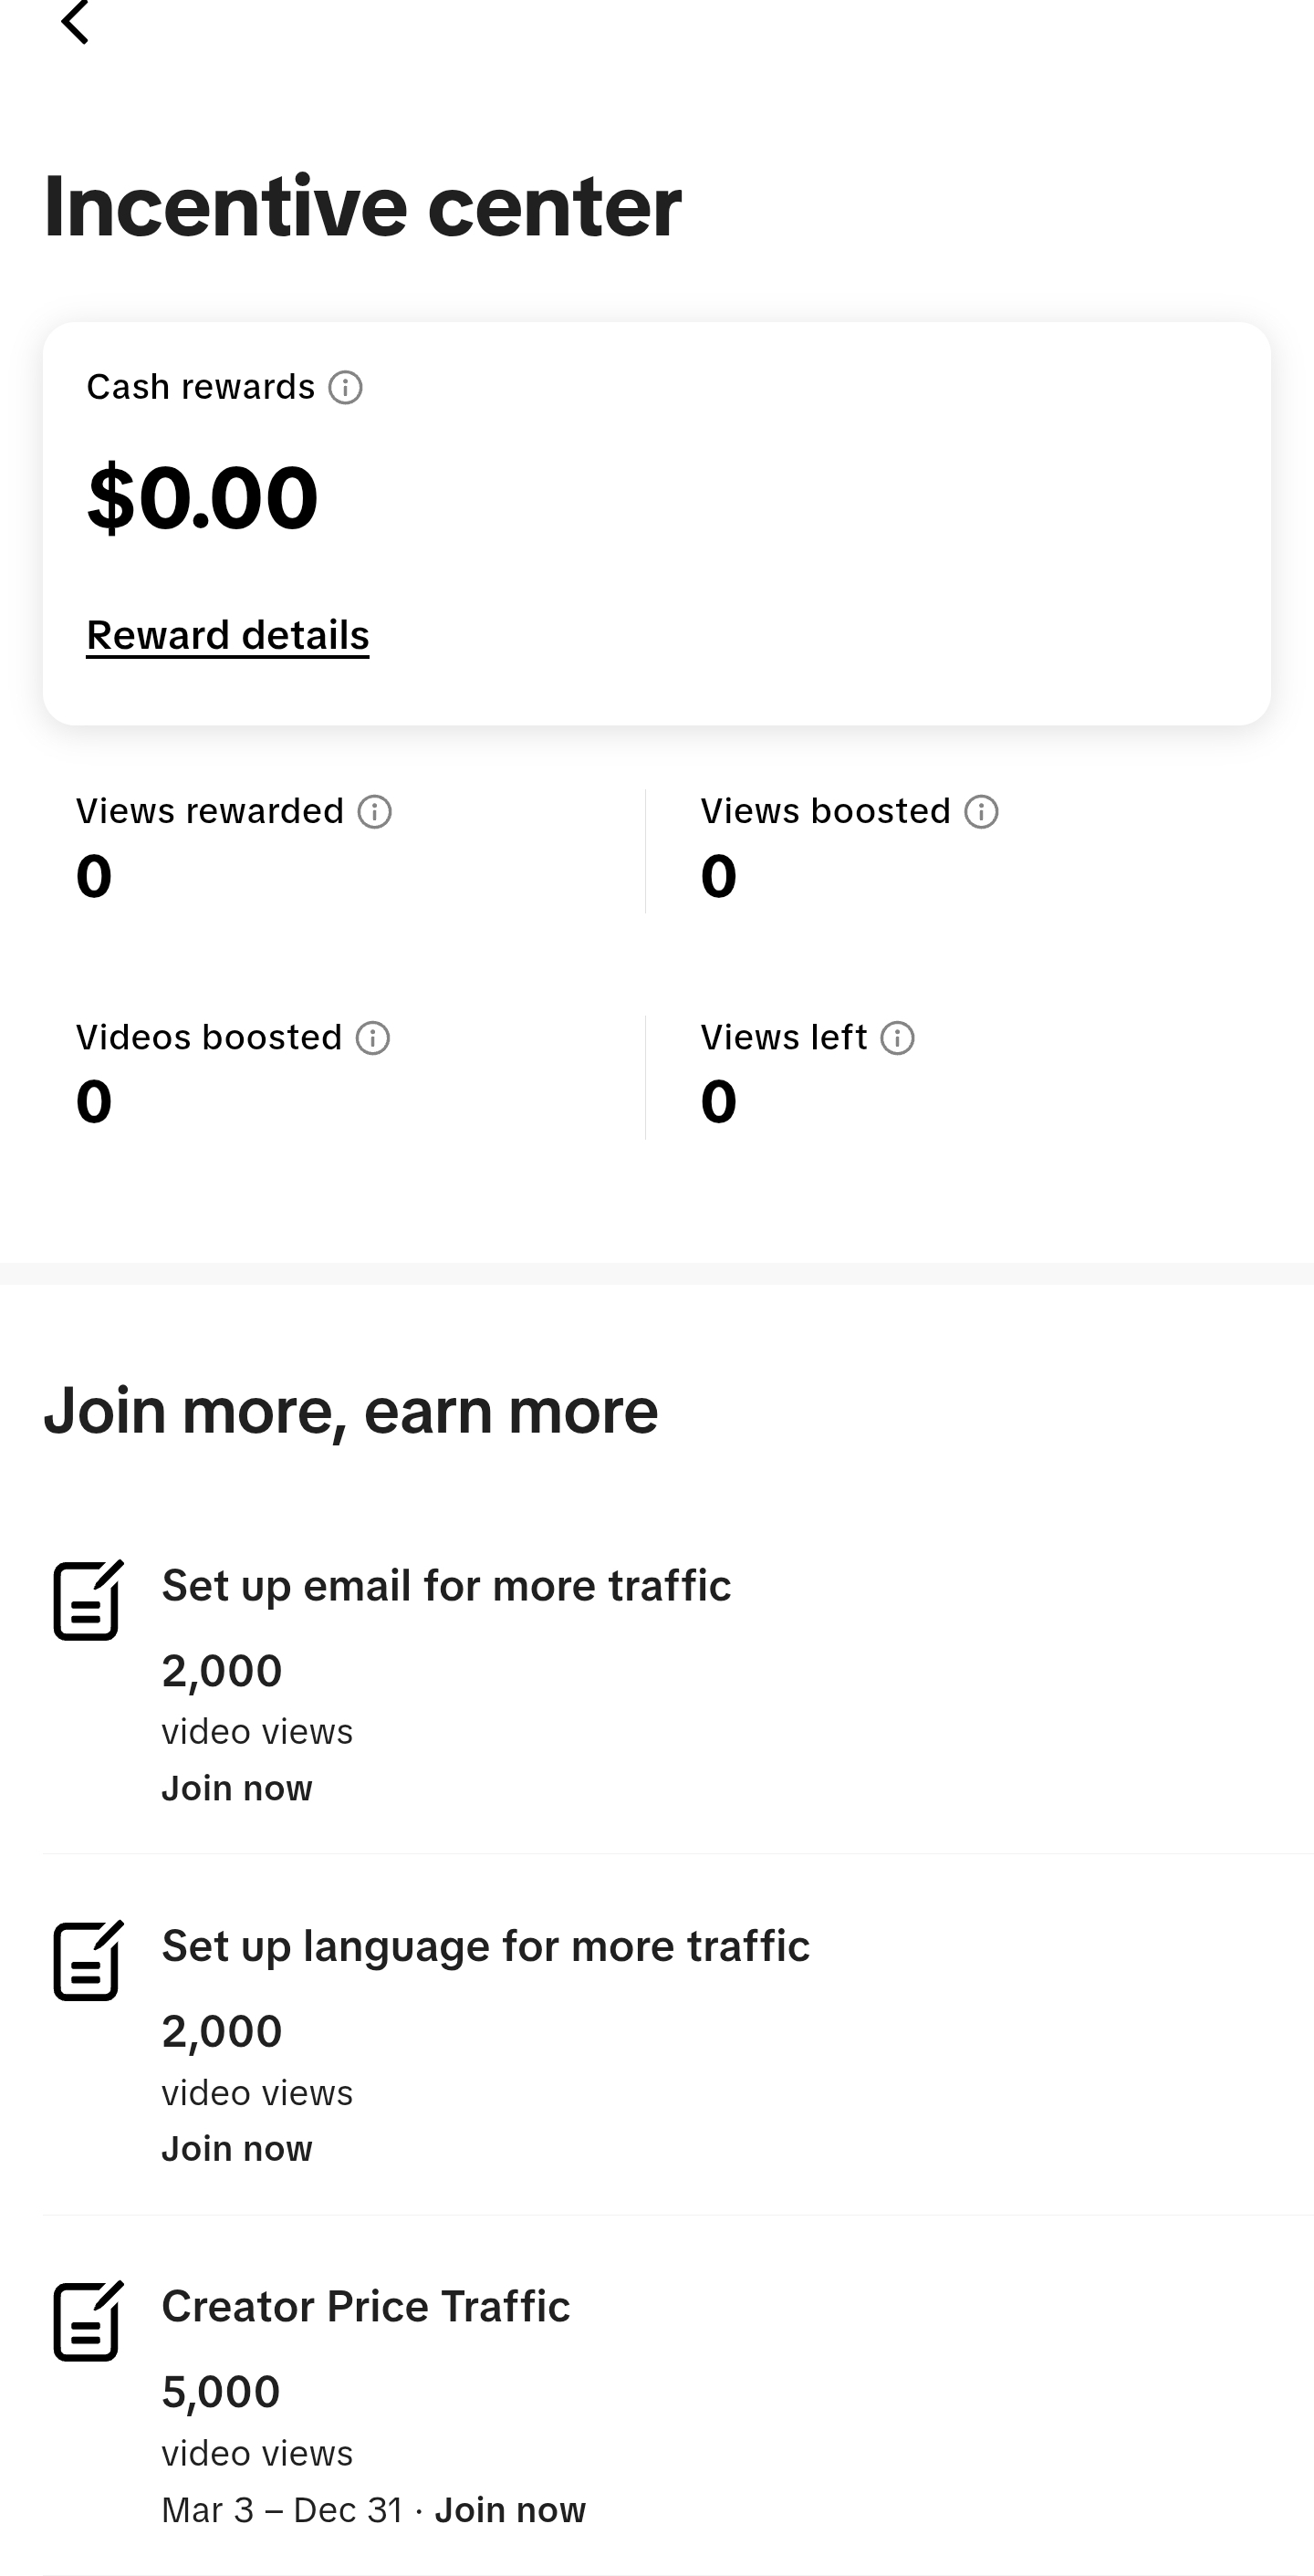Screen dimensions: 1314x2576
Task: Join now for language traffic setup
Action: click(x=237, y=2148)
